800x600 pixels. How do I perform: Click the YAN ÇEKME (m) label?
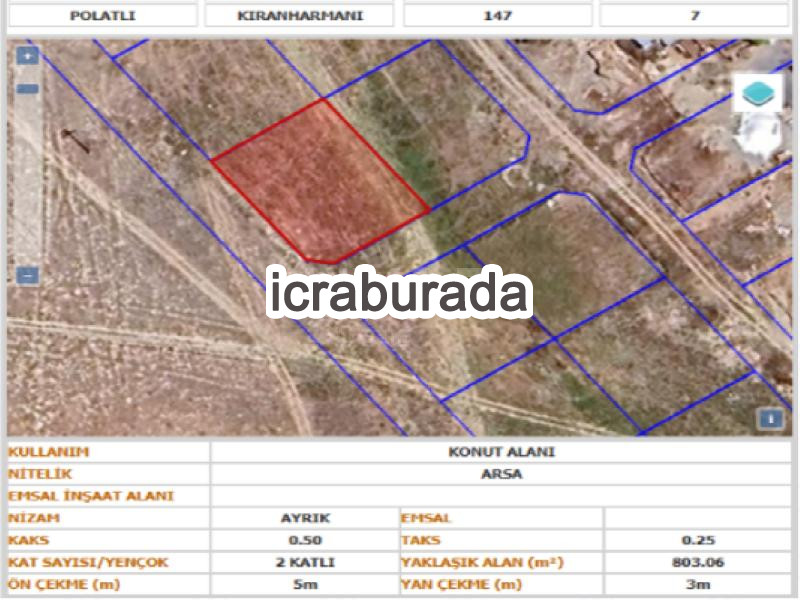click(x=461, y=584)
